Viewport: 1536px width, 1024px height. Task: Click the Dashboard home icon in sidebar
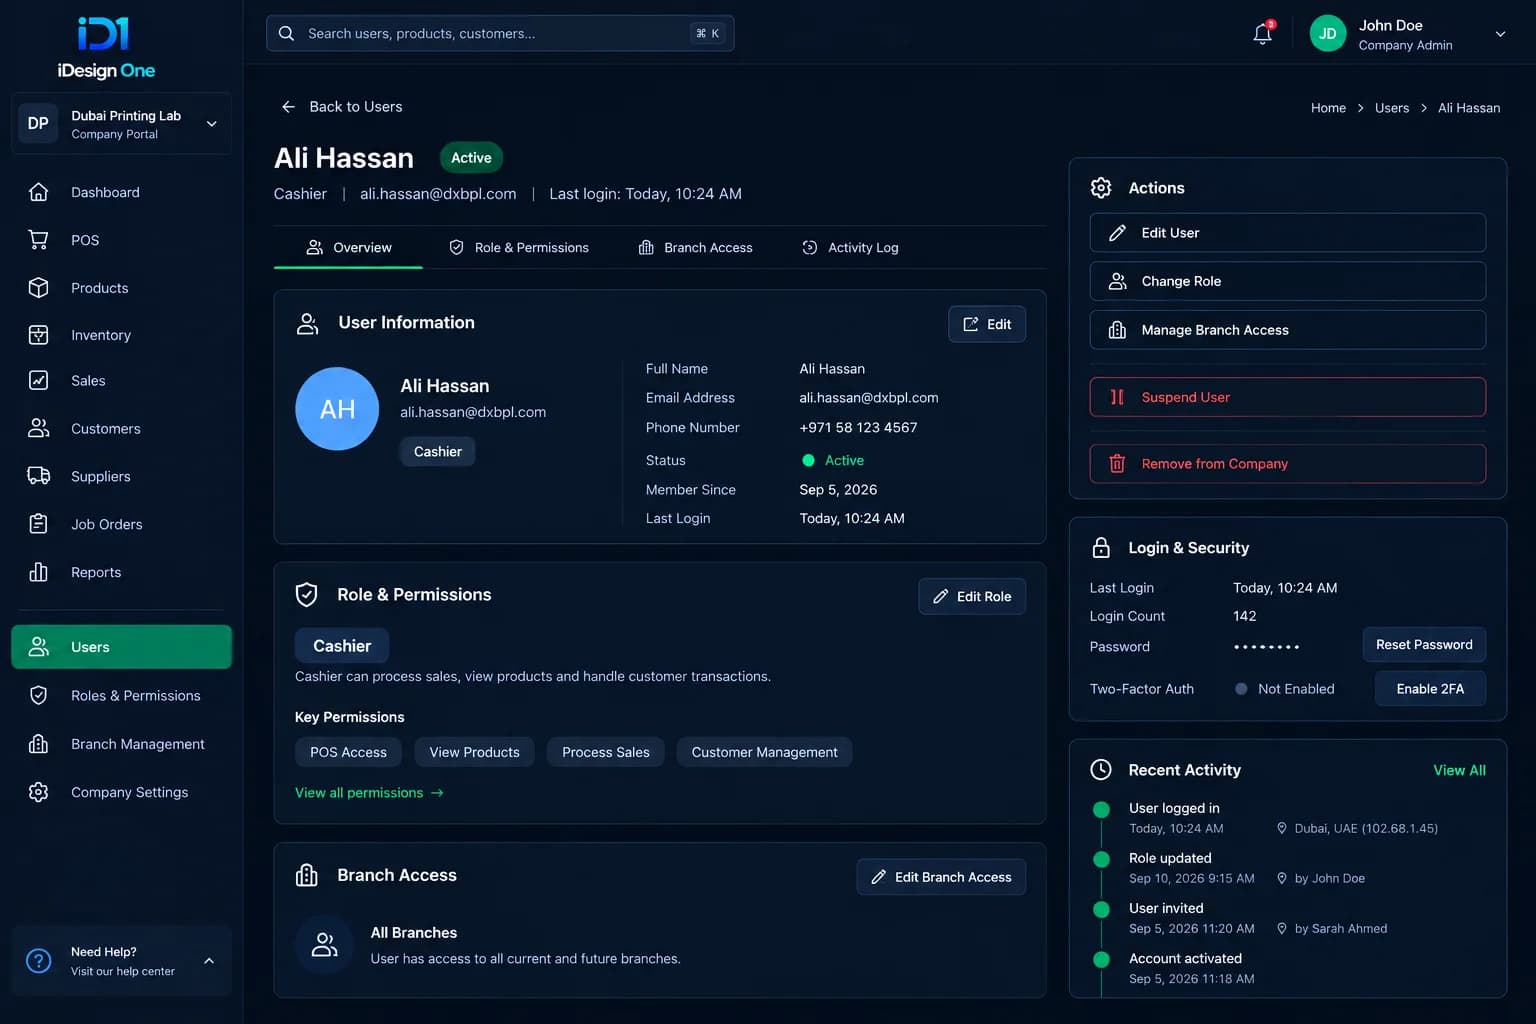click(38, 192)
